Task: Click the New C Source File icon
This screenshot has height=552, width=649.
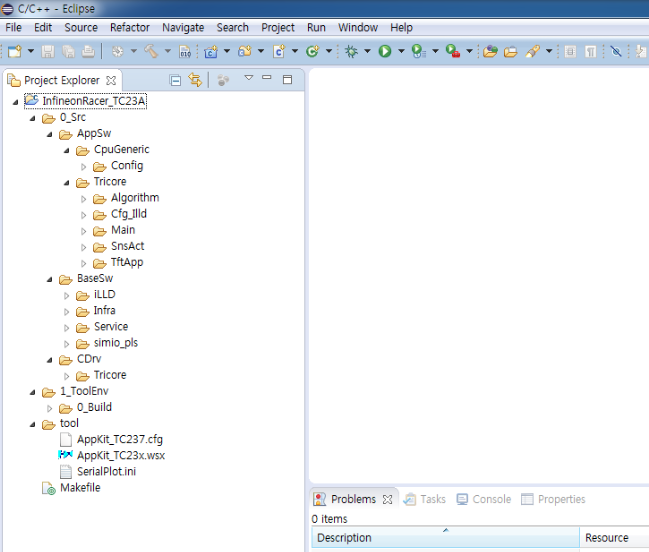Action: [x=279, y=51]
